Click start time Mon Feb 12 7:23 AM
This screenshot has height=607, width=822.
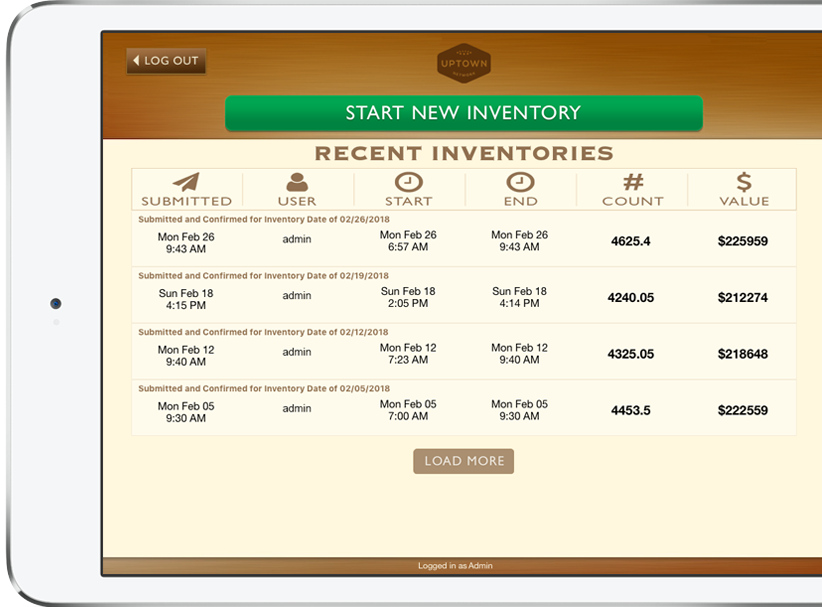point(408,354)
